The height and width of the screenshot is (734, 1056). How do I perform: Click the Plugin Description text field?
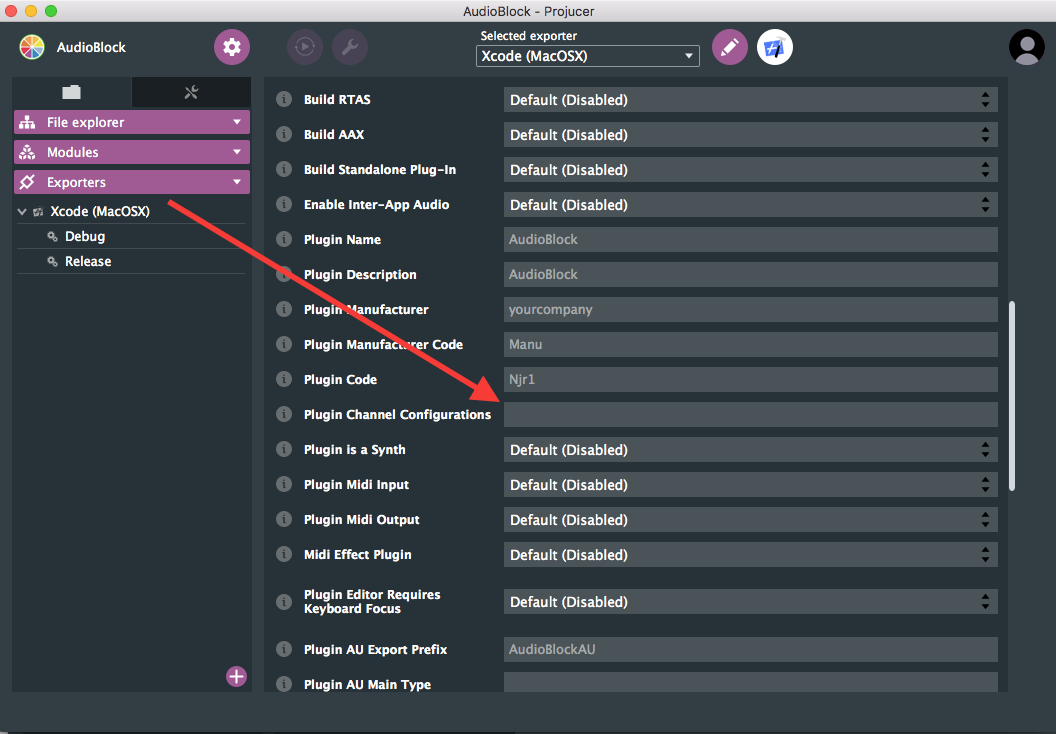750,275
